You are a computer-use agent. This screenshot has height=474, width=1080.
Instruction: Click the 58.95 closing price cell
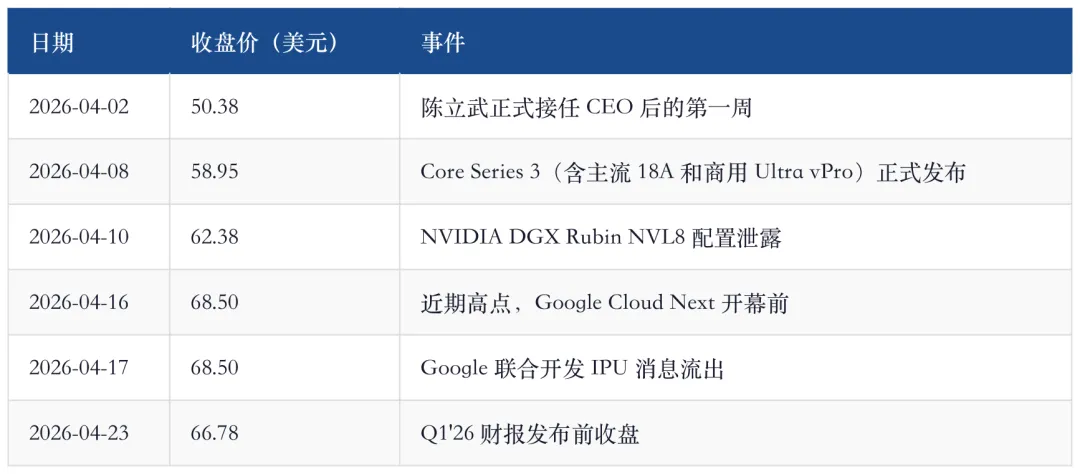click(284, 172)
